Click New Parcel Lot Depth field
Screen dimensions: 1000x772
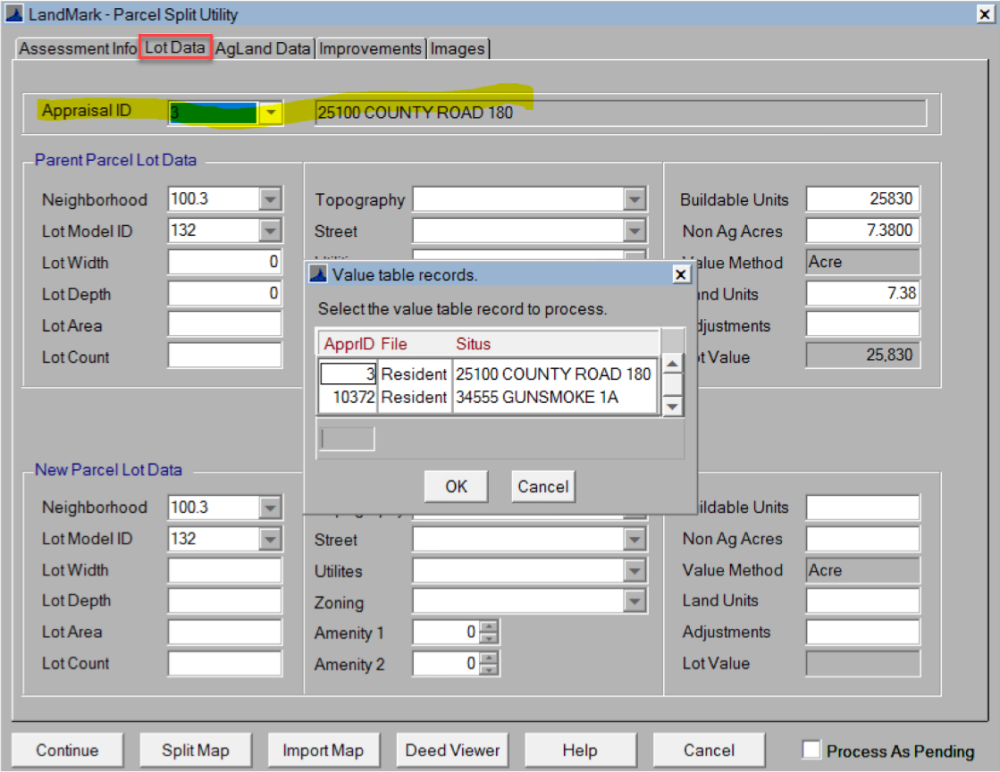pyautogui.click(x=224, y=601)
